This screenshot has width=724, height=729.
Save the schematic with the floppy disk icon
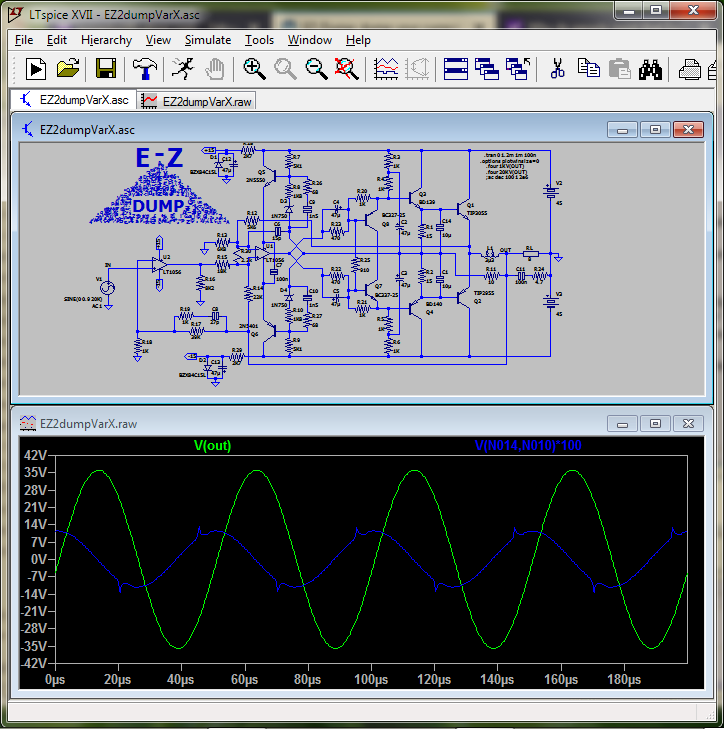point(106,69)
